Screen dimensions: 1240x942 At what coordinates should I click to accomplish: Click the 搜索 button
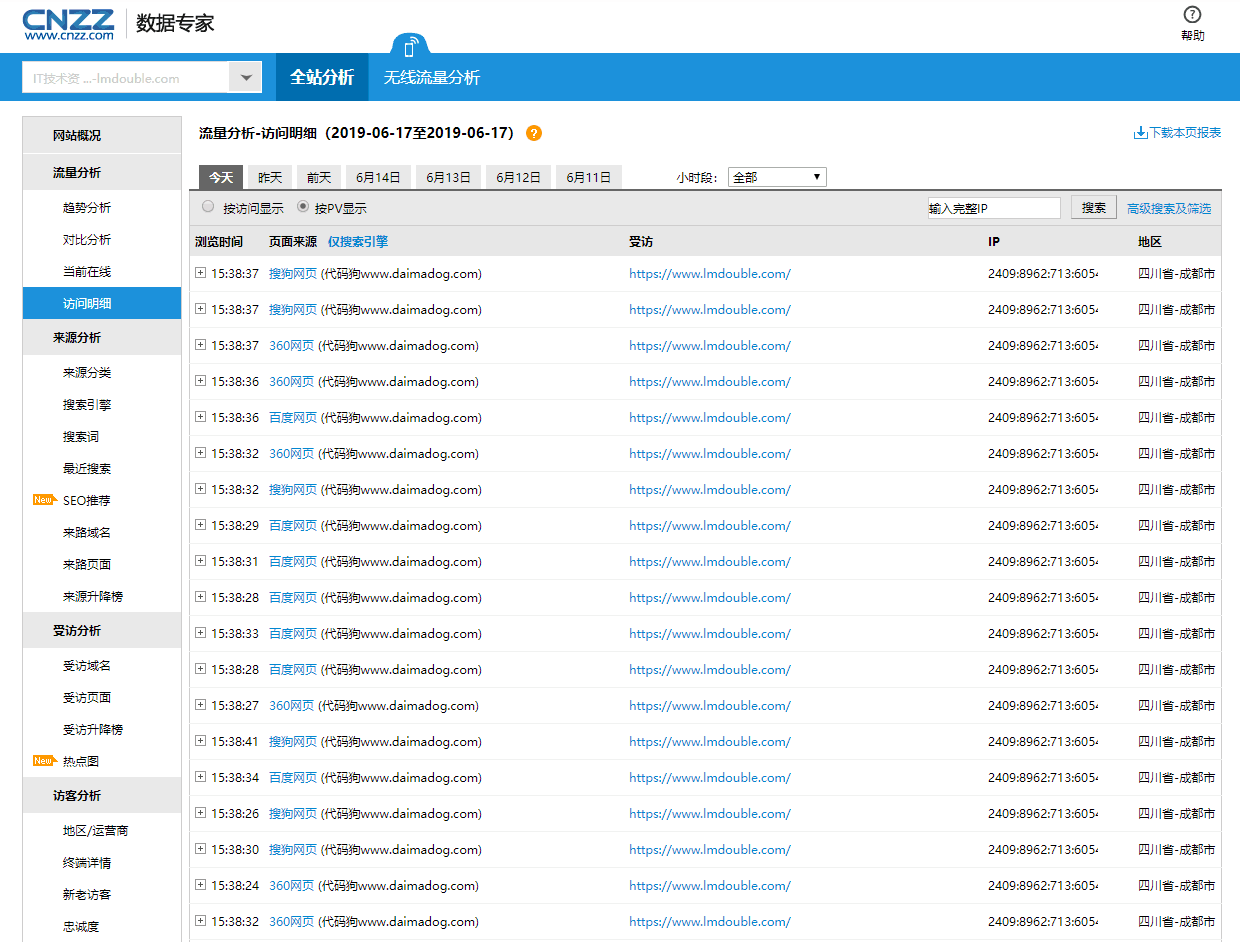point(1094,208)
